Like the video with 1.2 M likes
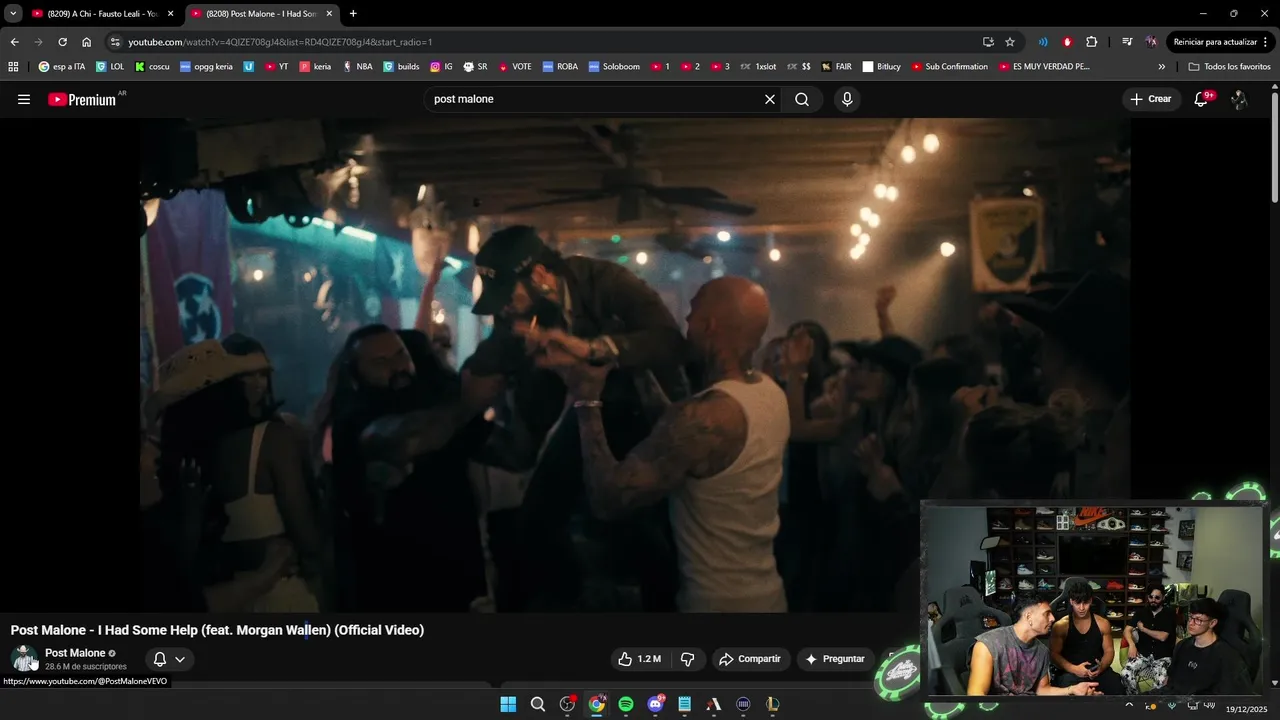 640,659
